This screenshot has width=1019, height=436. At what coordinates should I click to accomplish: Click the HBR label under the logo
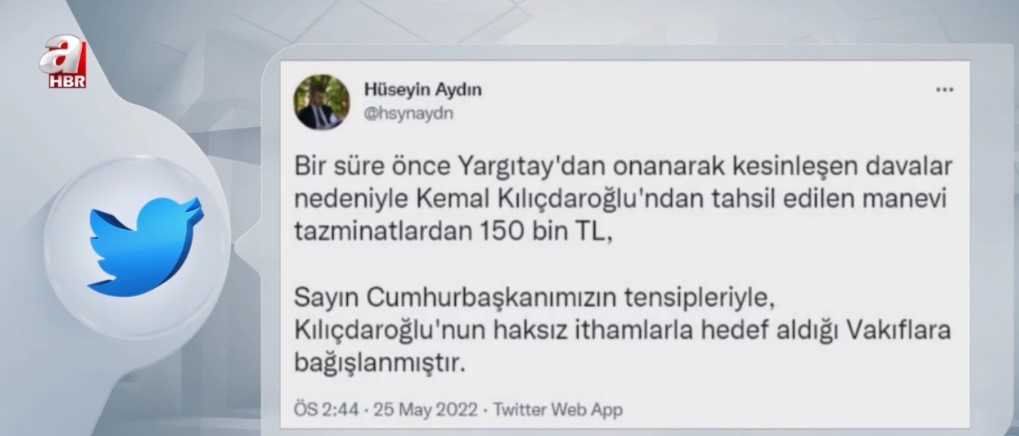[x=67, y=82]
